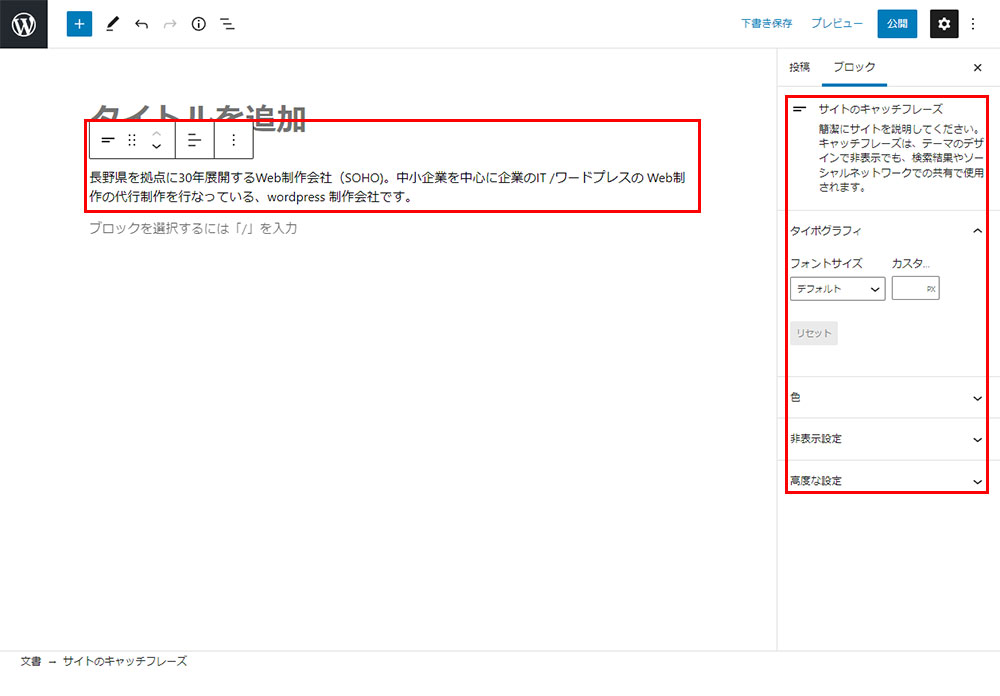Viewport: 1000px width, 696px height.
Task: Grab the block drag handle
Action: (x=132, y=140)
